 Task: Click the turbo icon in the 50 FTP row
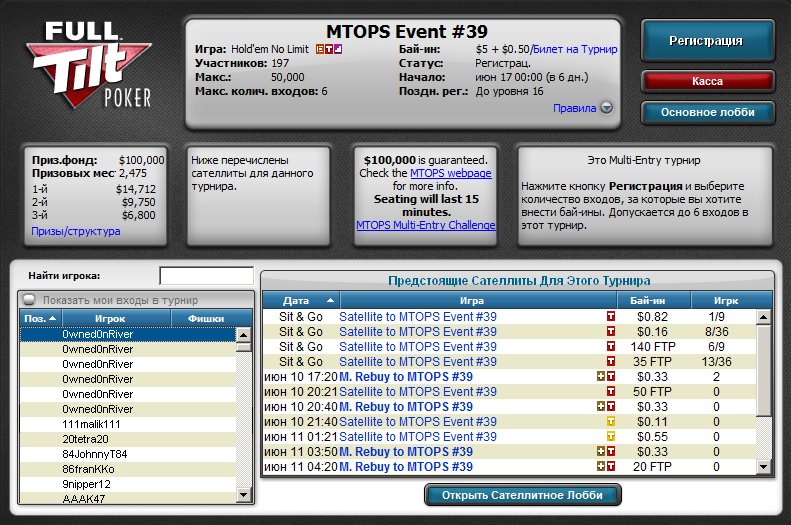(611, 391)
